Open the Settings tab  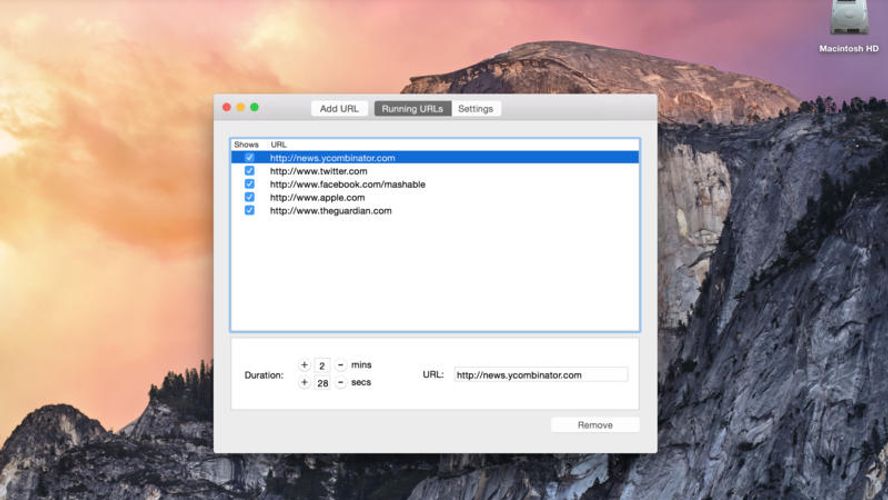(x=476, y=109)
